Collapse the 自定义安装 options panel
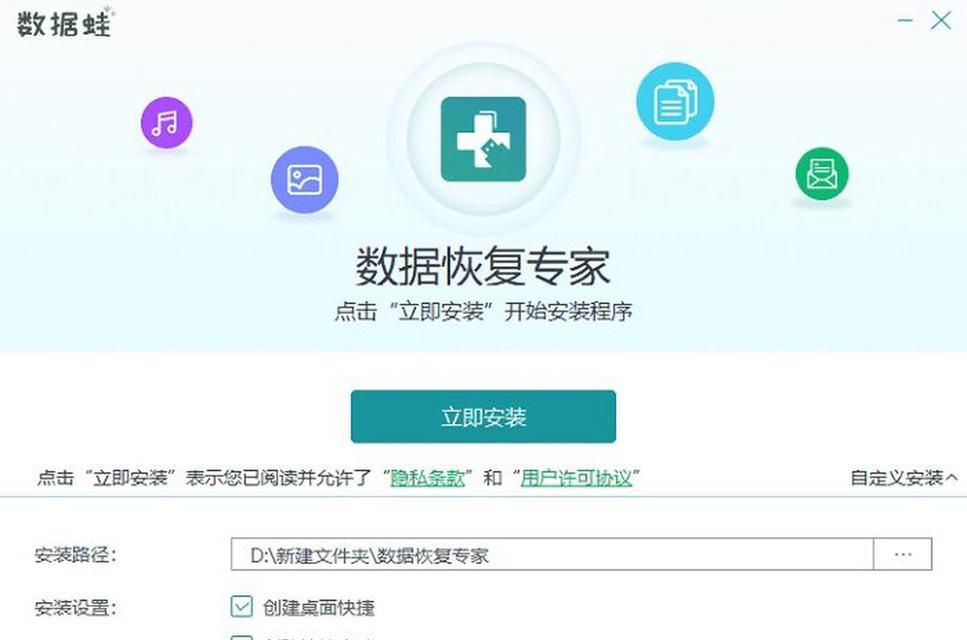Viewport: 967px width, 640px height. coord(904,478)
